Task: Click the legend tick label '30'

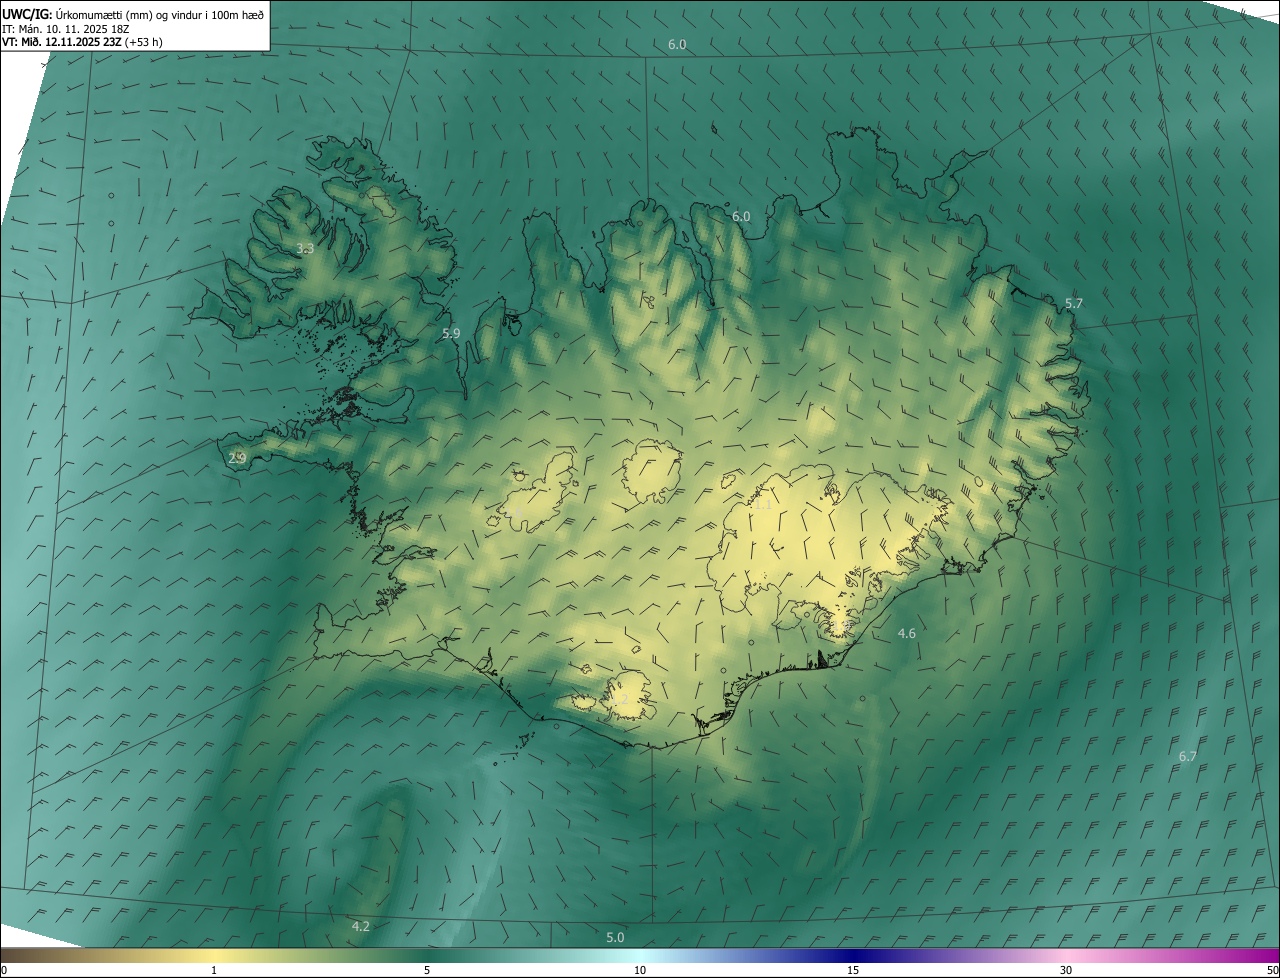Action: pyautogui.click(x=1066, y=970)
